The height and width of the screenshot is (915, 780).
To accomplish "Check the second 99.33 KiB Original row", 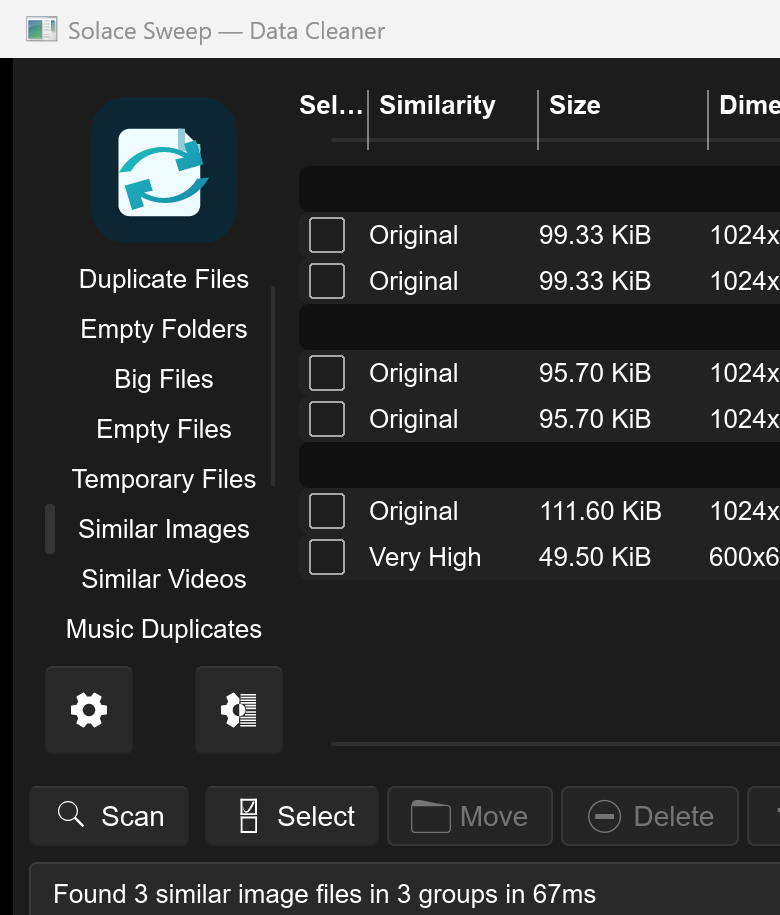I will (327, 281).
